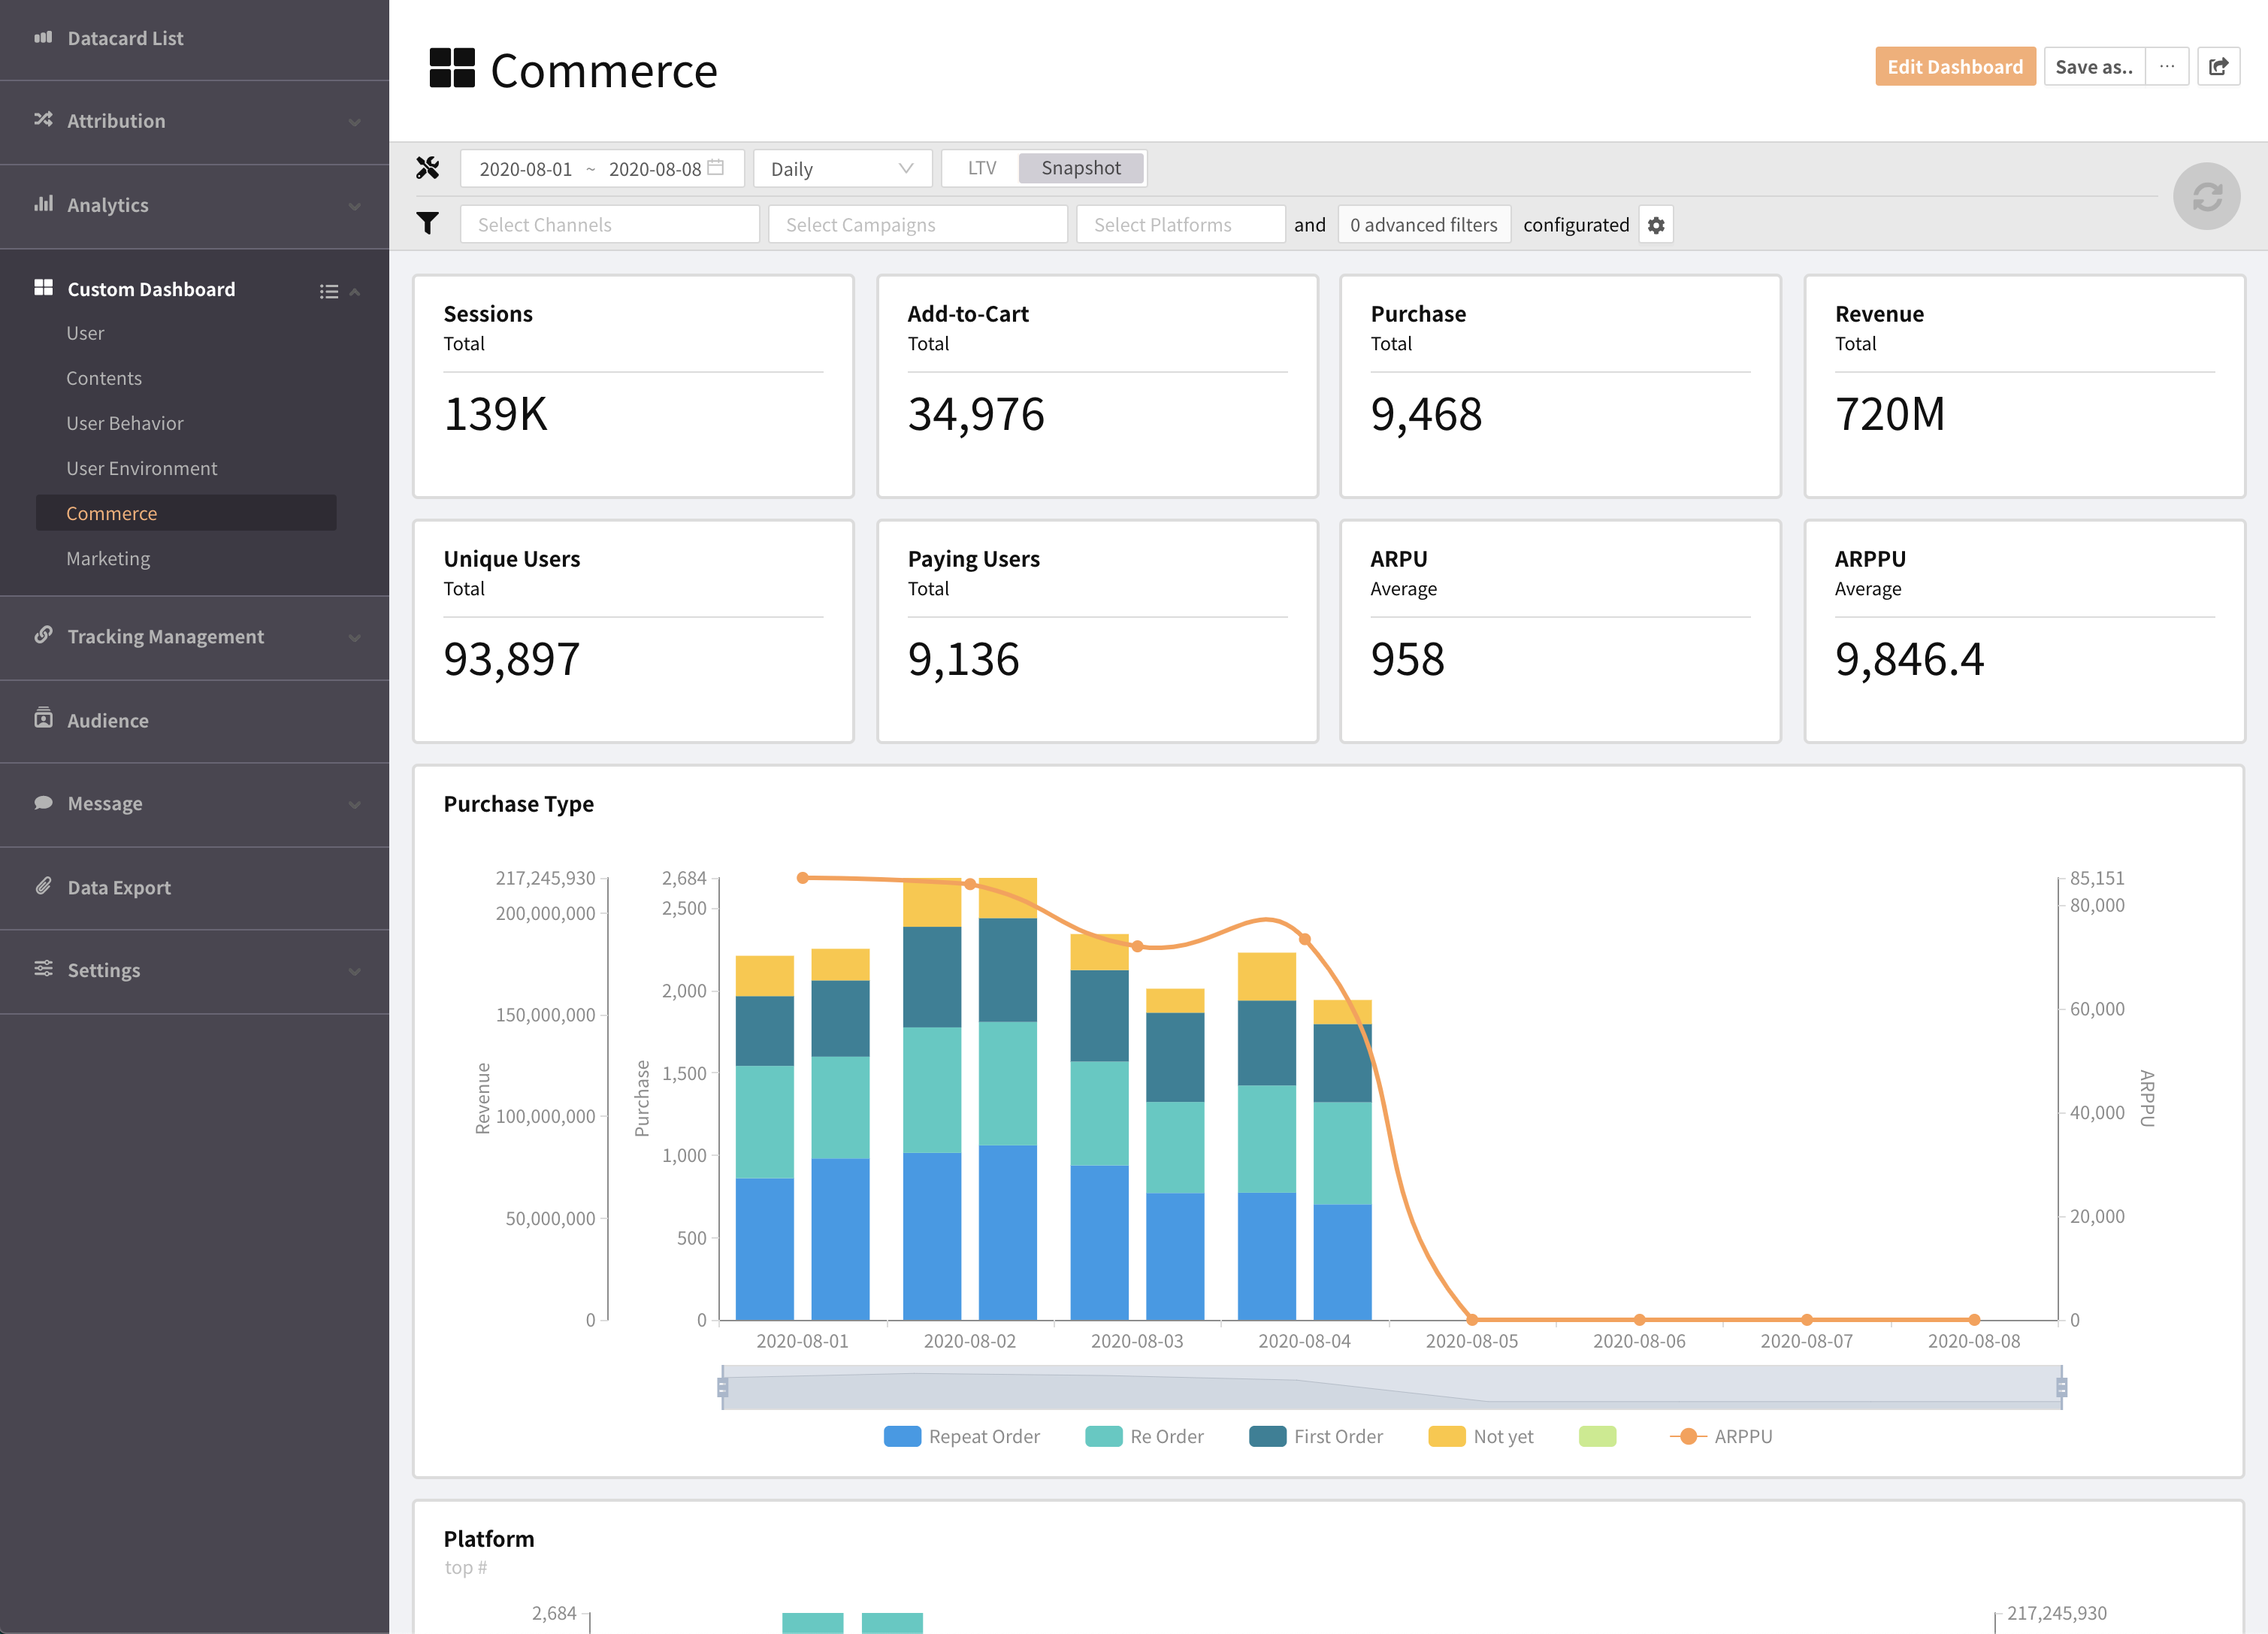Click the wrench tools icon
The width and height of the screenshot is (2268, 1634).
428,168
